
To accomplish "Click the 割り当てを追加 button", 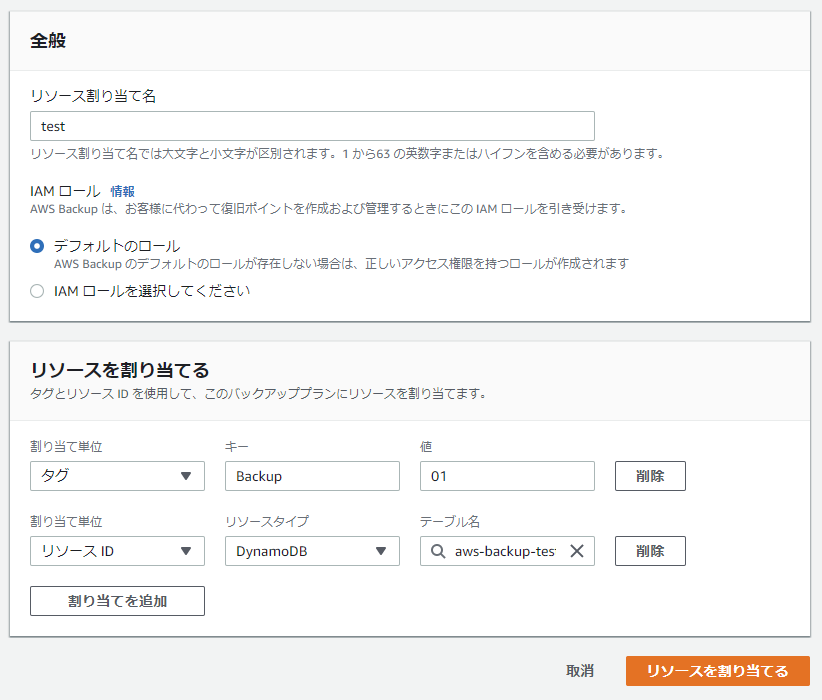I will pos(117,601).
